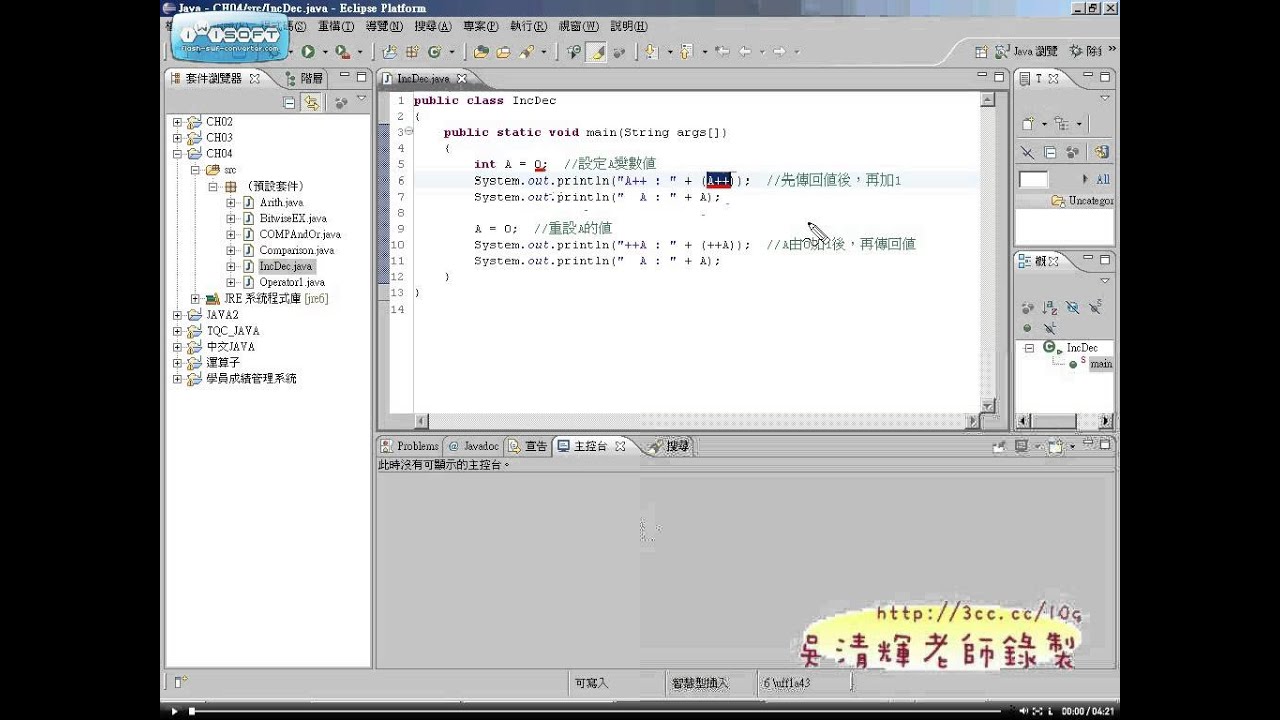The height and width of the screenshot is (720, 1280).
Task: Click the New Task icon in the Task List
Action: pyautogui.click(x=1028, y=124)
